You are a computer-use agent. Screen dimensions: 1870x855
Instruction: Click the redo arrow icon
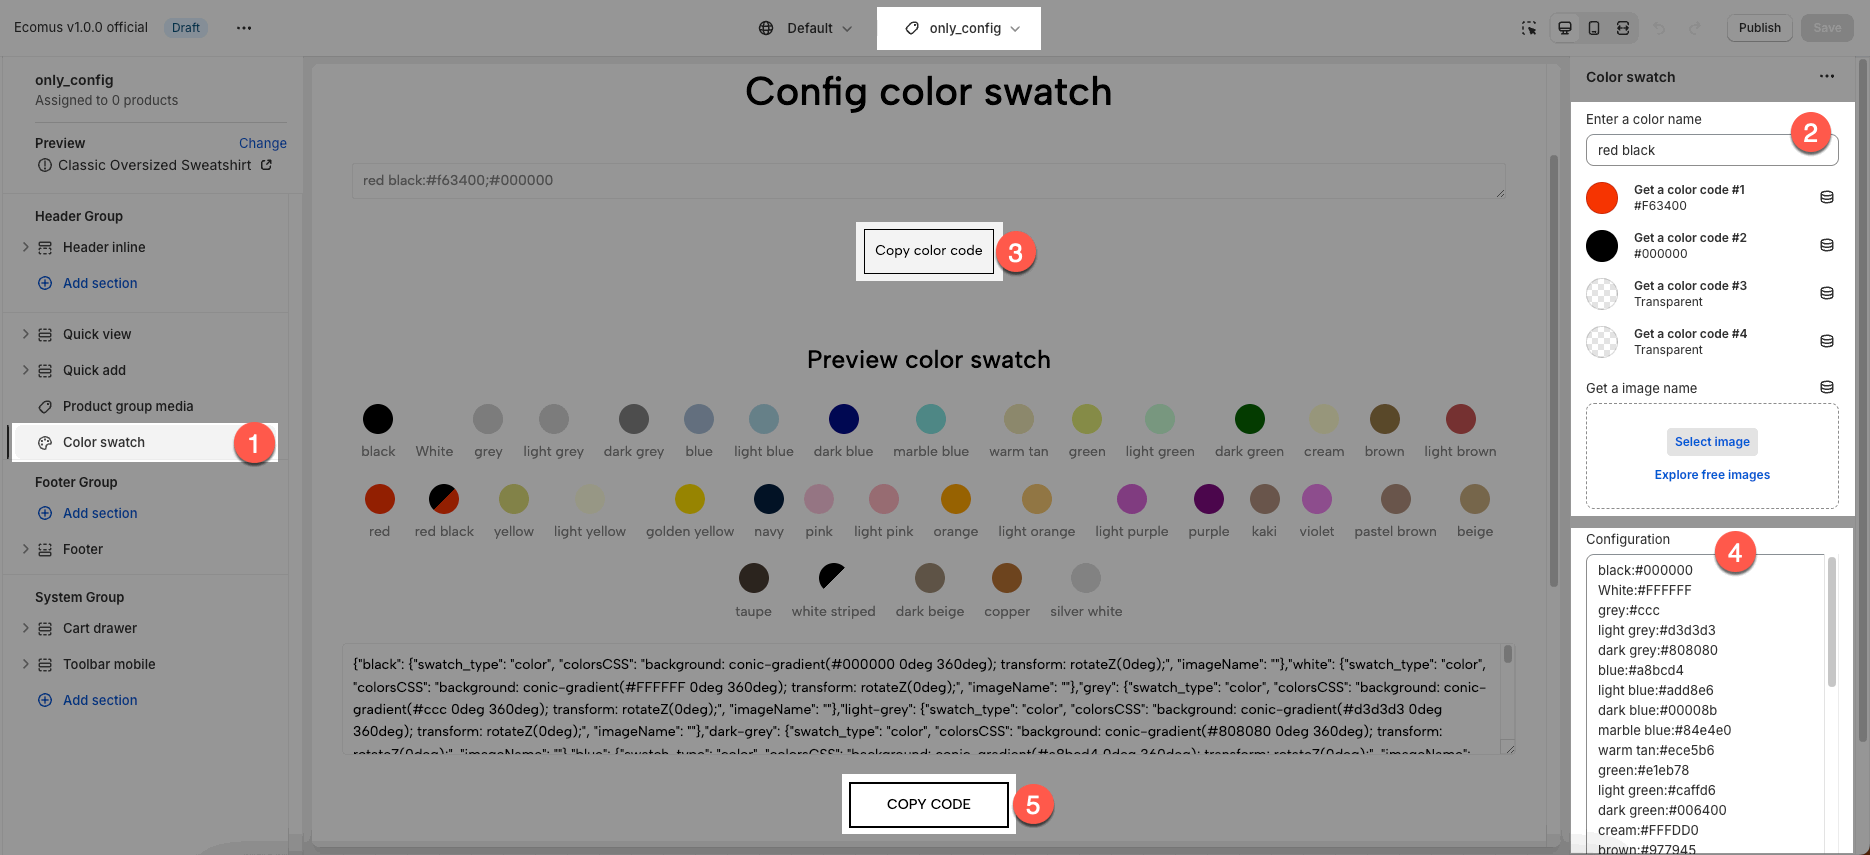tap(1695, 28)
